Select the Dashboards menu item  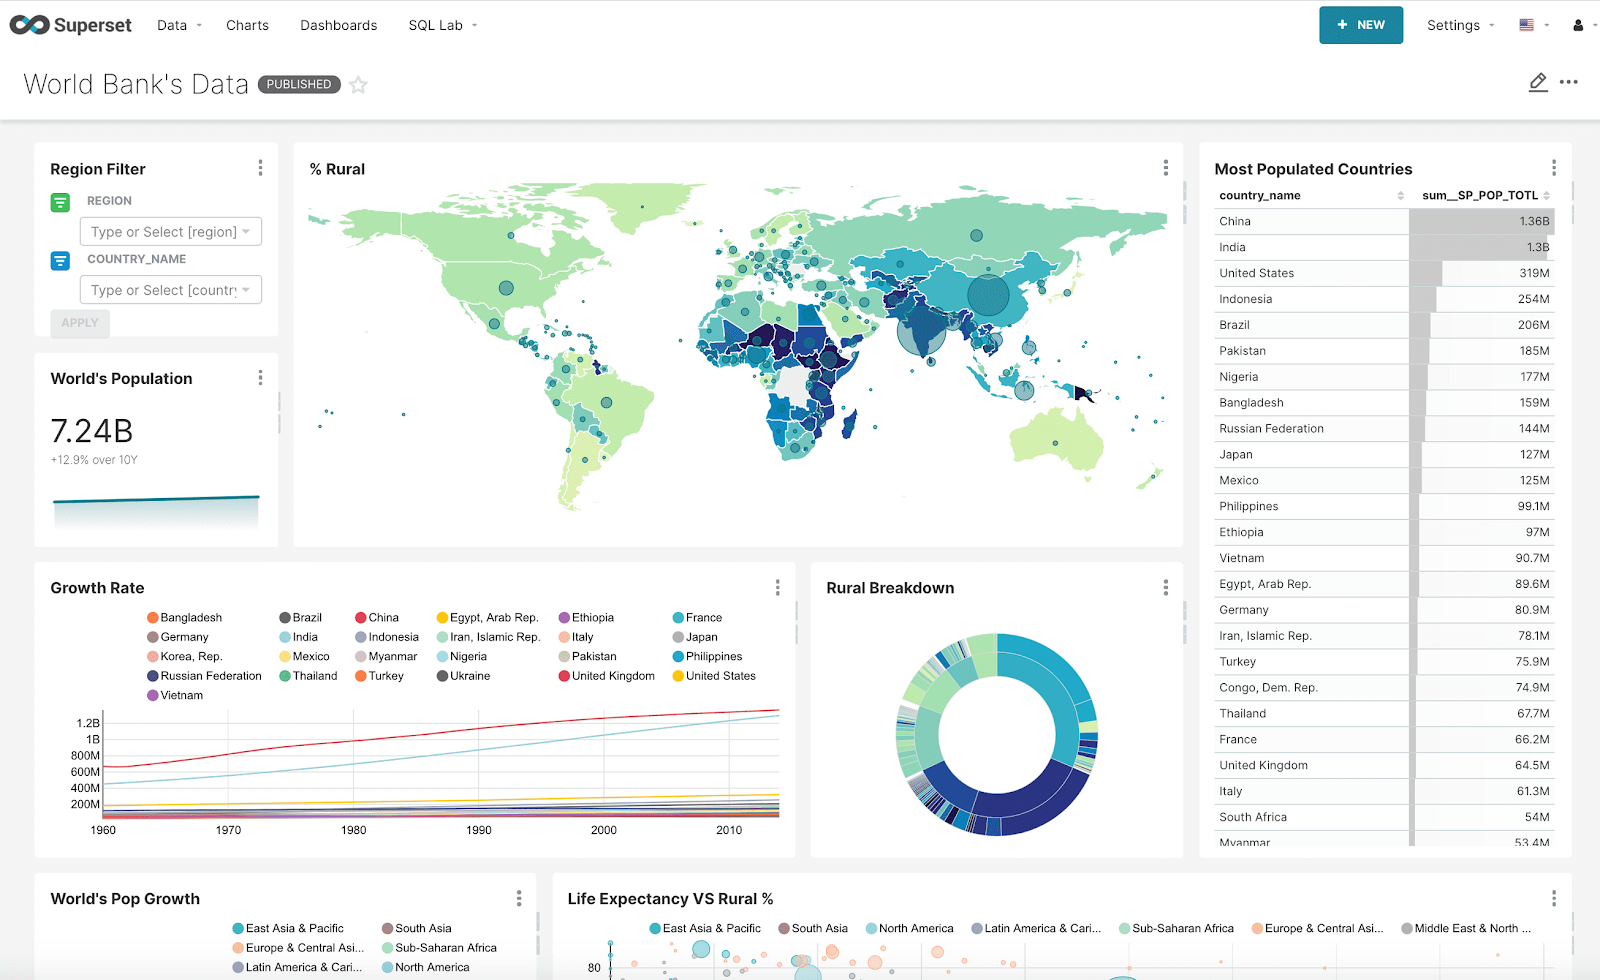pos(338,25)
